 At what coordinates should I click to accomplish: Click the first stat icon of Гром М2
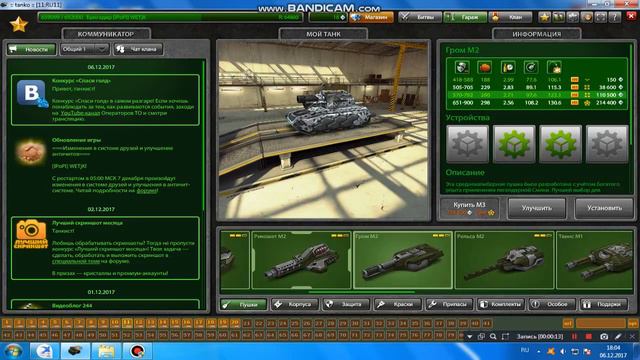tap(462, 67)
